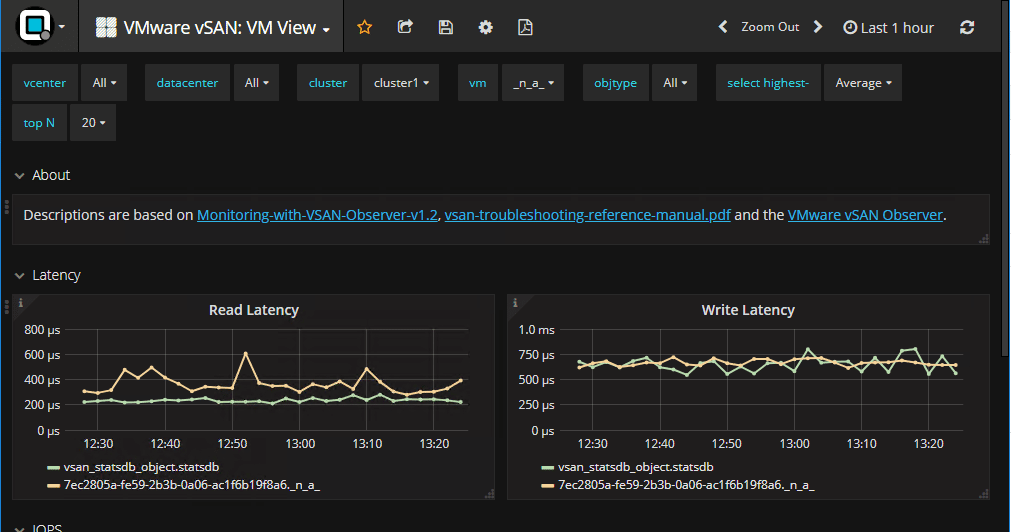Screen dimensions: 1011x532
Task: Open VMware vSAN Observer link
Action: pyautogui.click(x=865, y=215)
